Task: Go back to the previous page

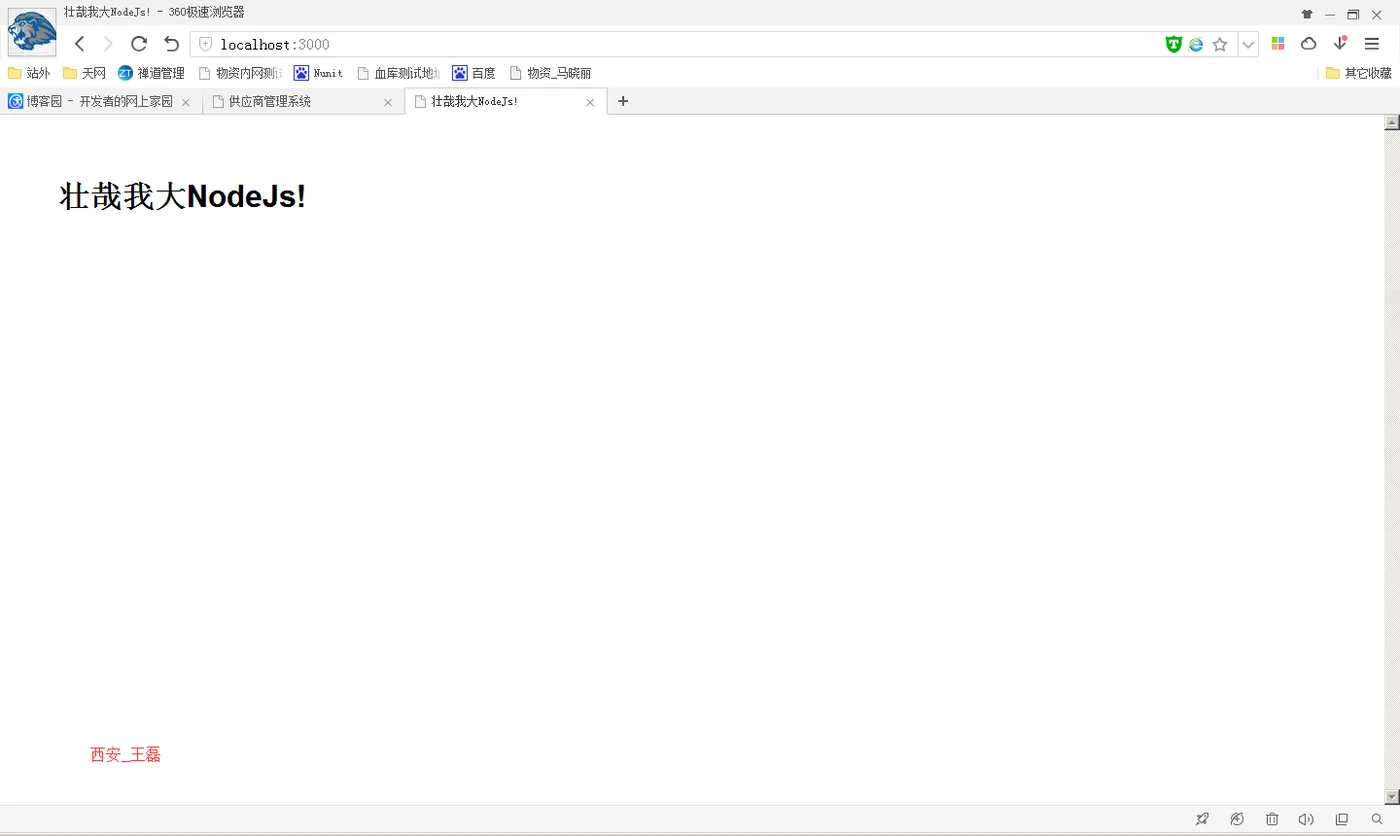Action: click(80, 44)
